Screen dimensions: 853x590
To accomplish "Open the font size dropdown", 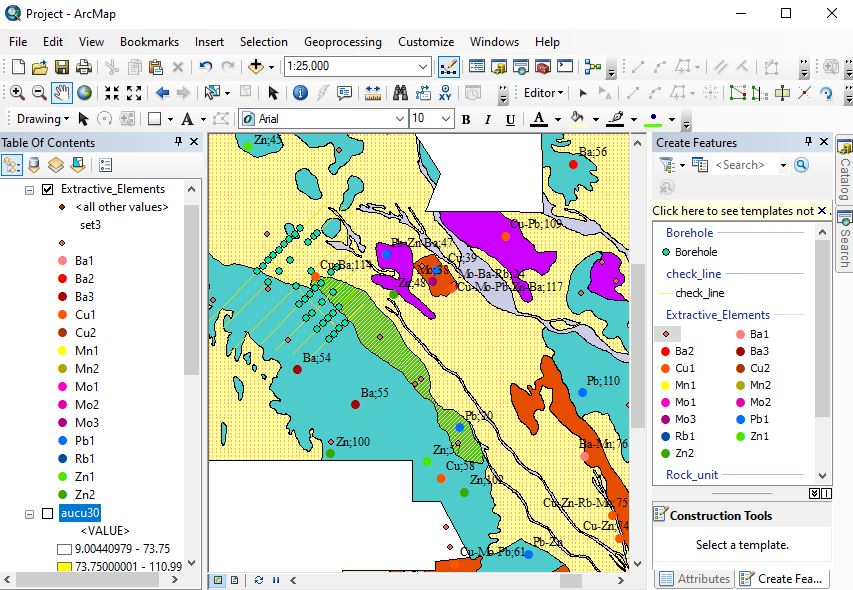I will 446,119.
